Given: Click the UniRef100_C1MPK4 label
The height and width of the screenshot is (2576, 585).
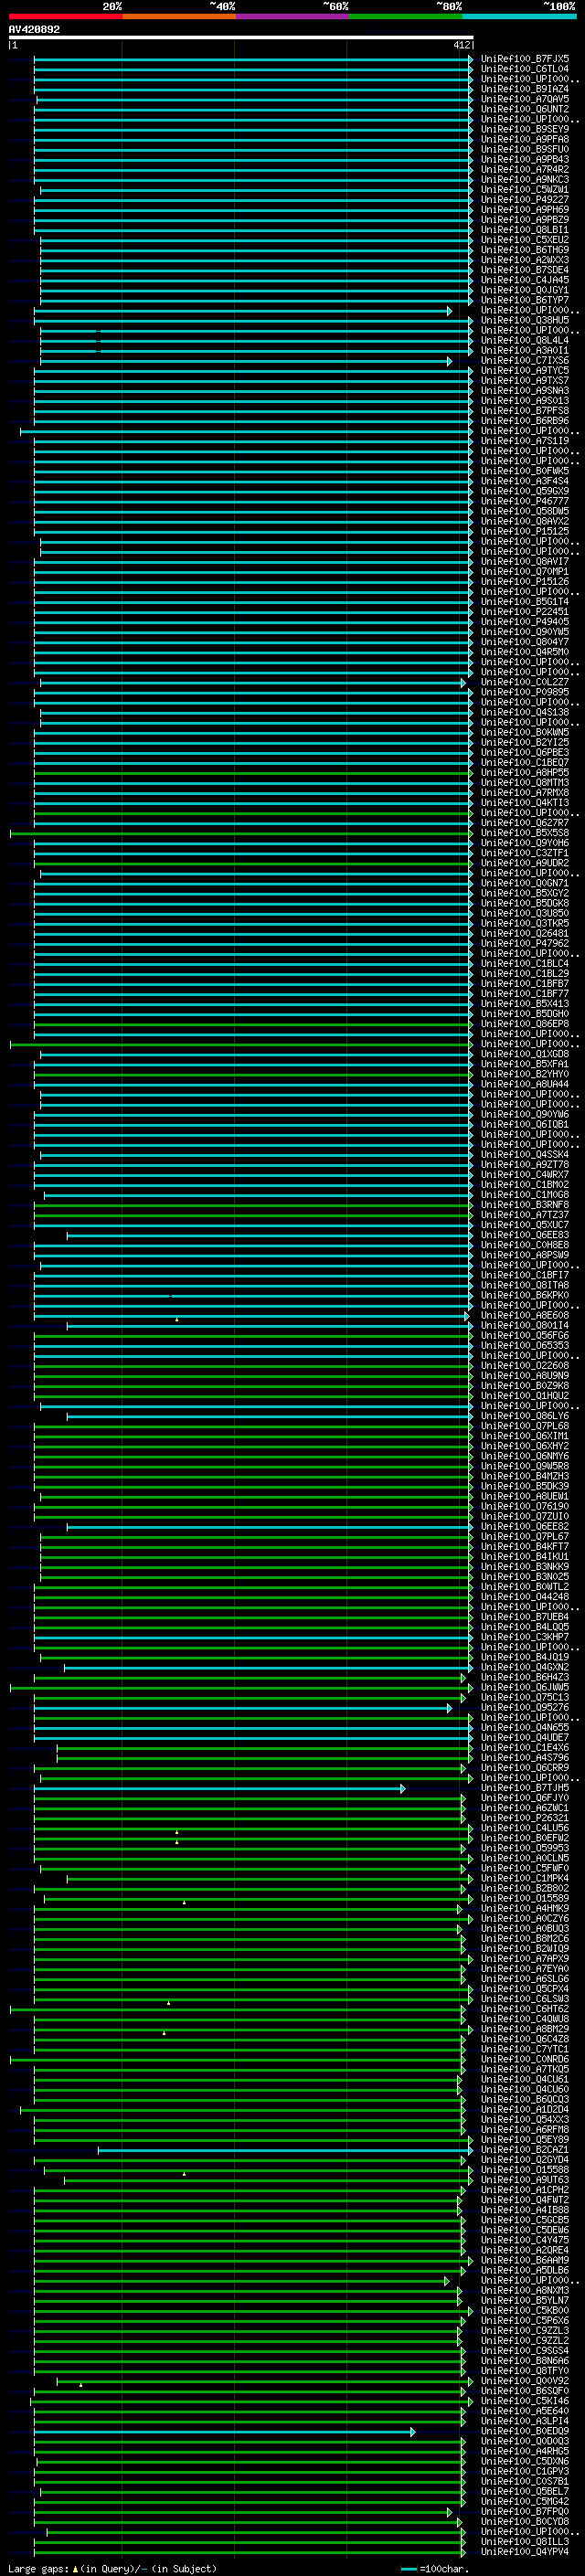Looking at the screenshot, I should click(x=525, y=1879).
